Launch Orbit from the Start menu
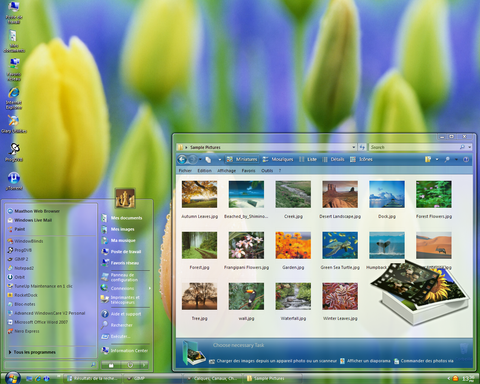The height and width of the screenshot is (384, 480). 16,277
